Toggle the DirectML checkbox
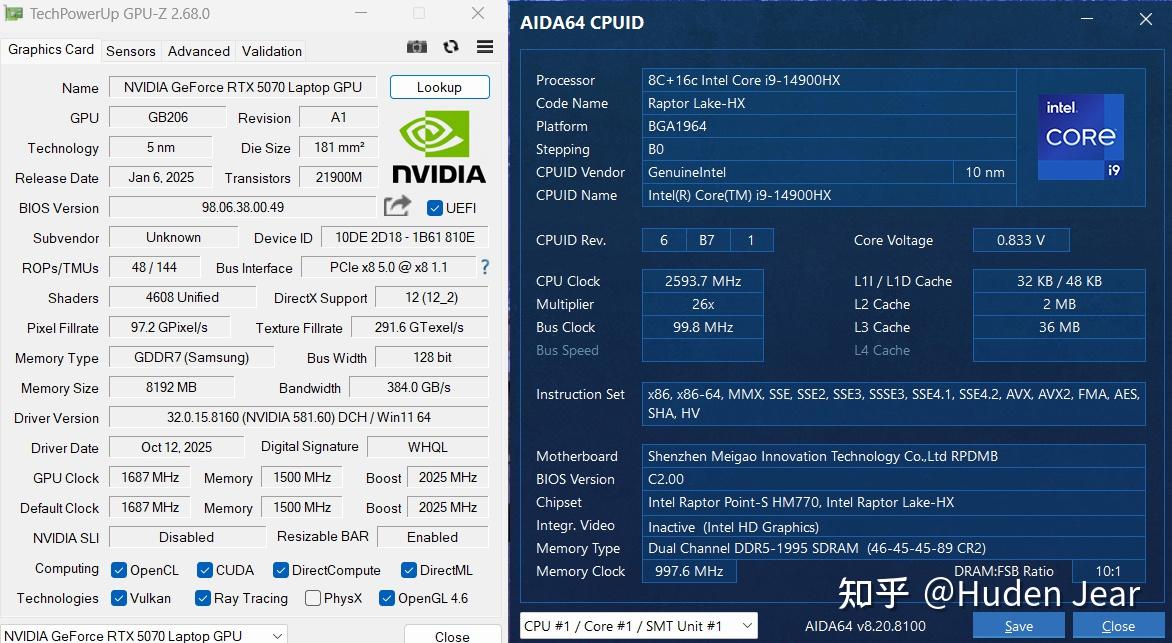Viewport: 1172px width, 643px height. click(x=409, y=570)
